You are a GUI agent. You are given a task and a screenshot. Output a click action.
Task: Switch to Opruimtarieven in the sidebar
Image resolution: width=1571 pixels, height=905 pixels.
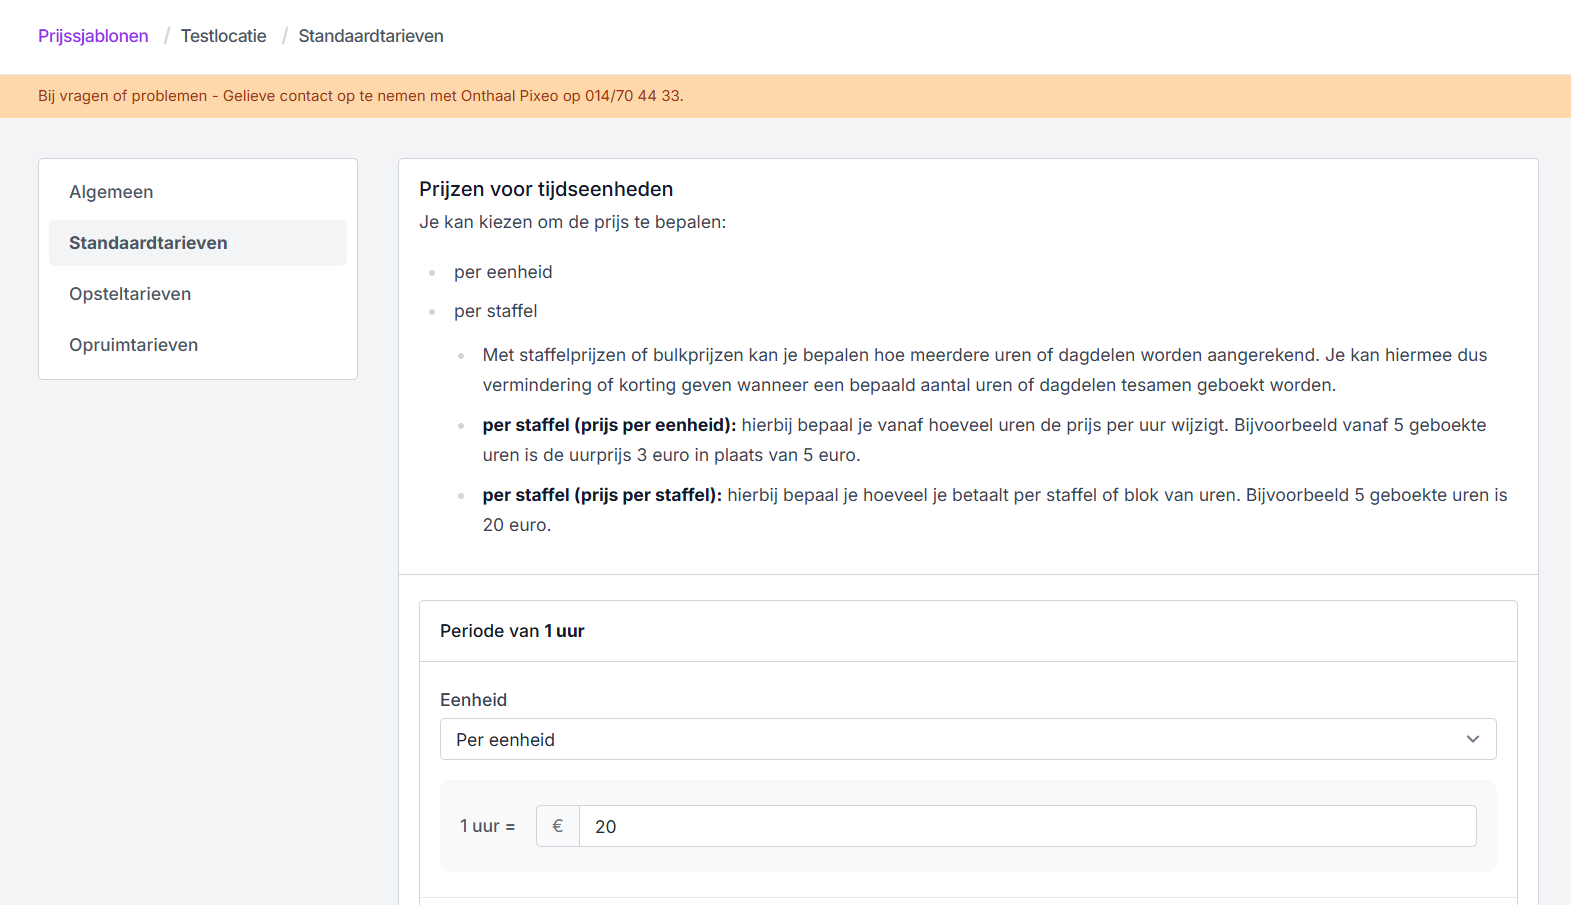pos(133,345)
